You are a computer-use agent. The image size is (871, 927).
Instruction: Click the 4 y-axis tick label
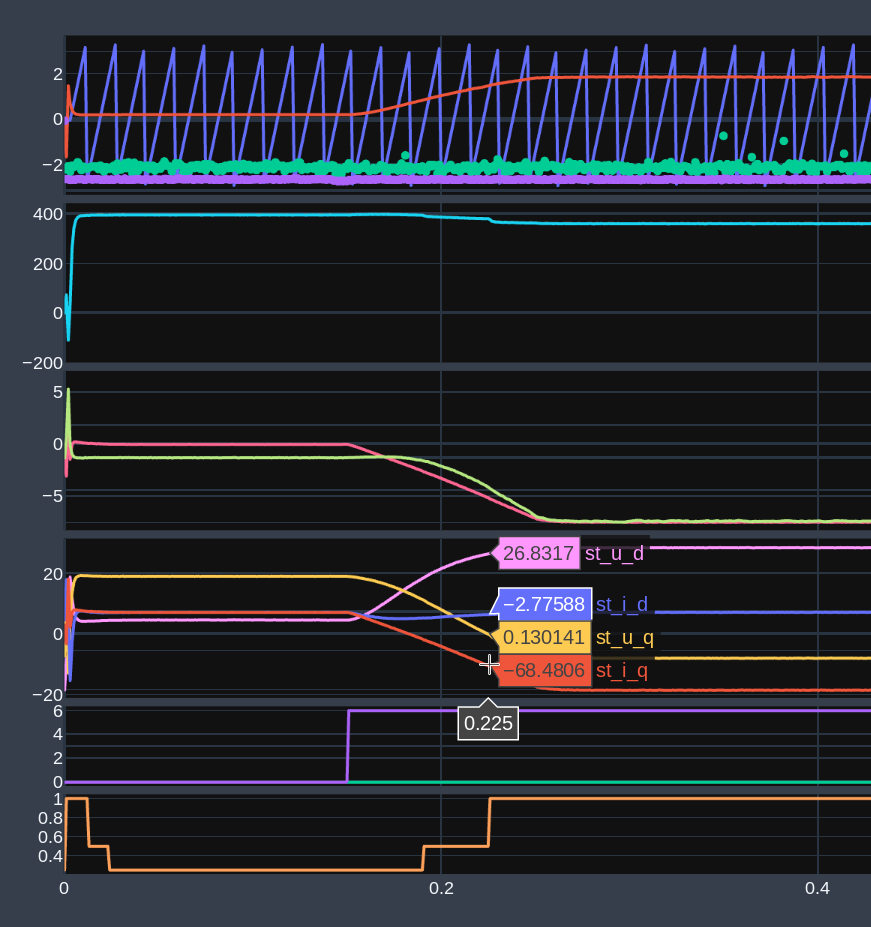pyautogui.click(x=57, y=734)
